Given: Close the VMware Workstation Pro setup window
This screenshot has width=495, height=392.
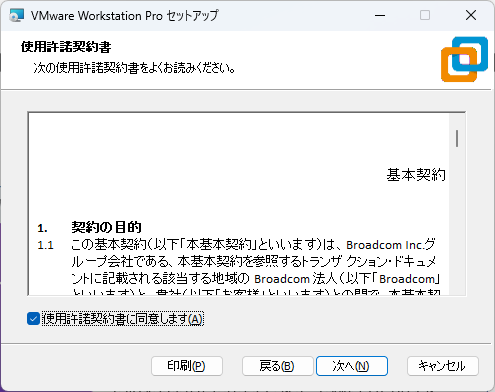Looking at the screenshot, I should point(471,15).
